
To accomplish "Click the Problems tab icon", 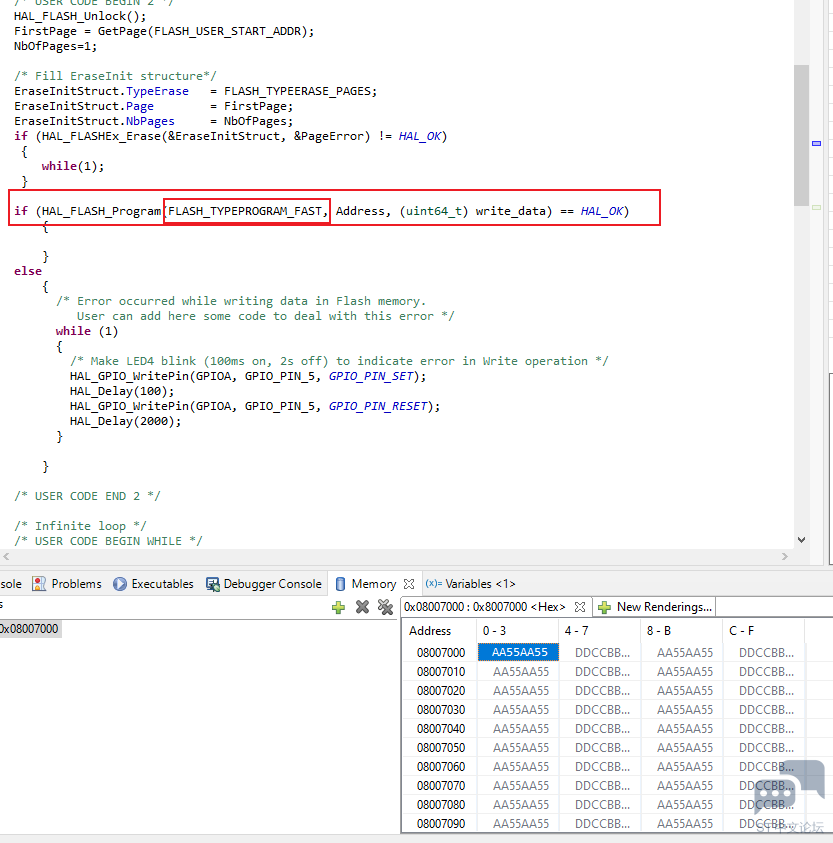I will point(39,584).
